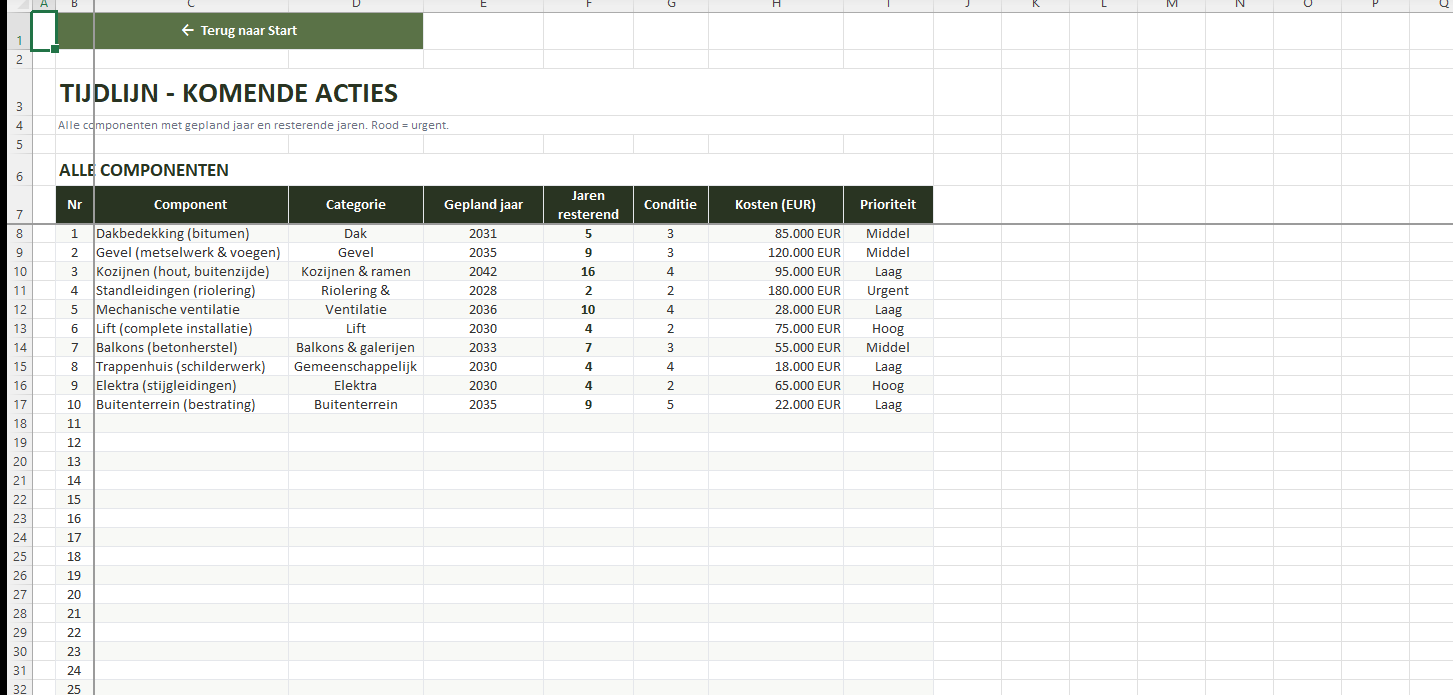The image size is (1453, 695).
Task: Select the Conditie value 5 cell
Action: pos(670,405)
